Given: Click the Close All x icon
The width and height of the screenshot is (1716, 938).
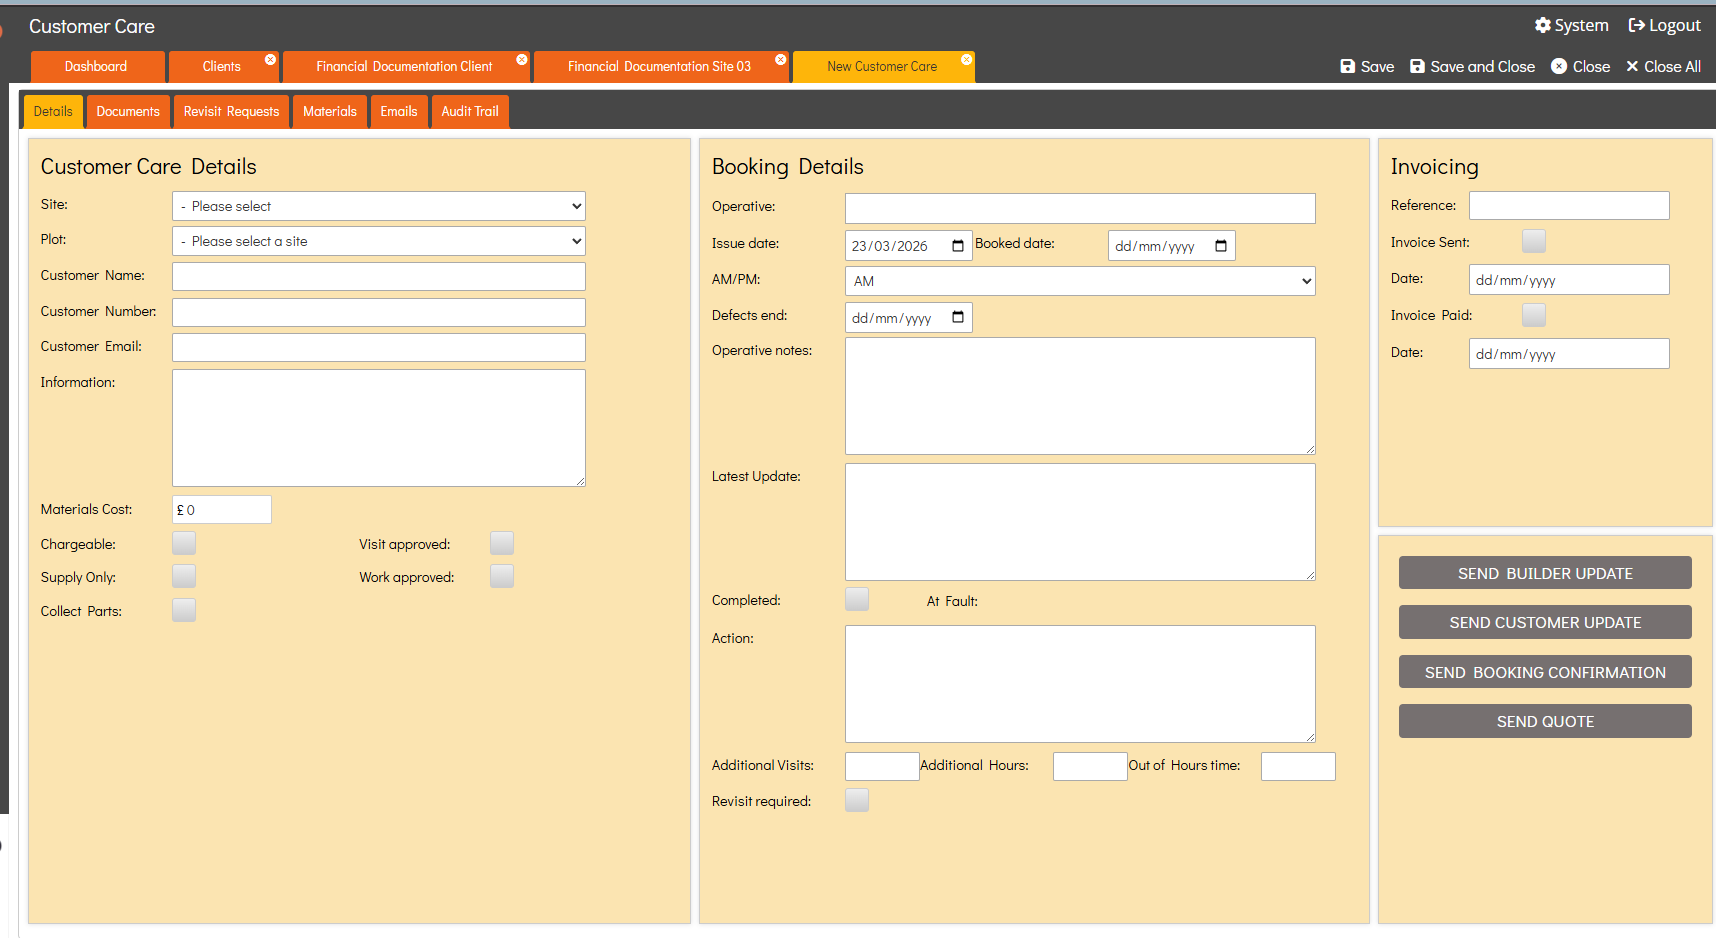Looking at the screenshot, I should pyautogui.click(x=1632, y=66).
